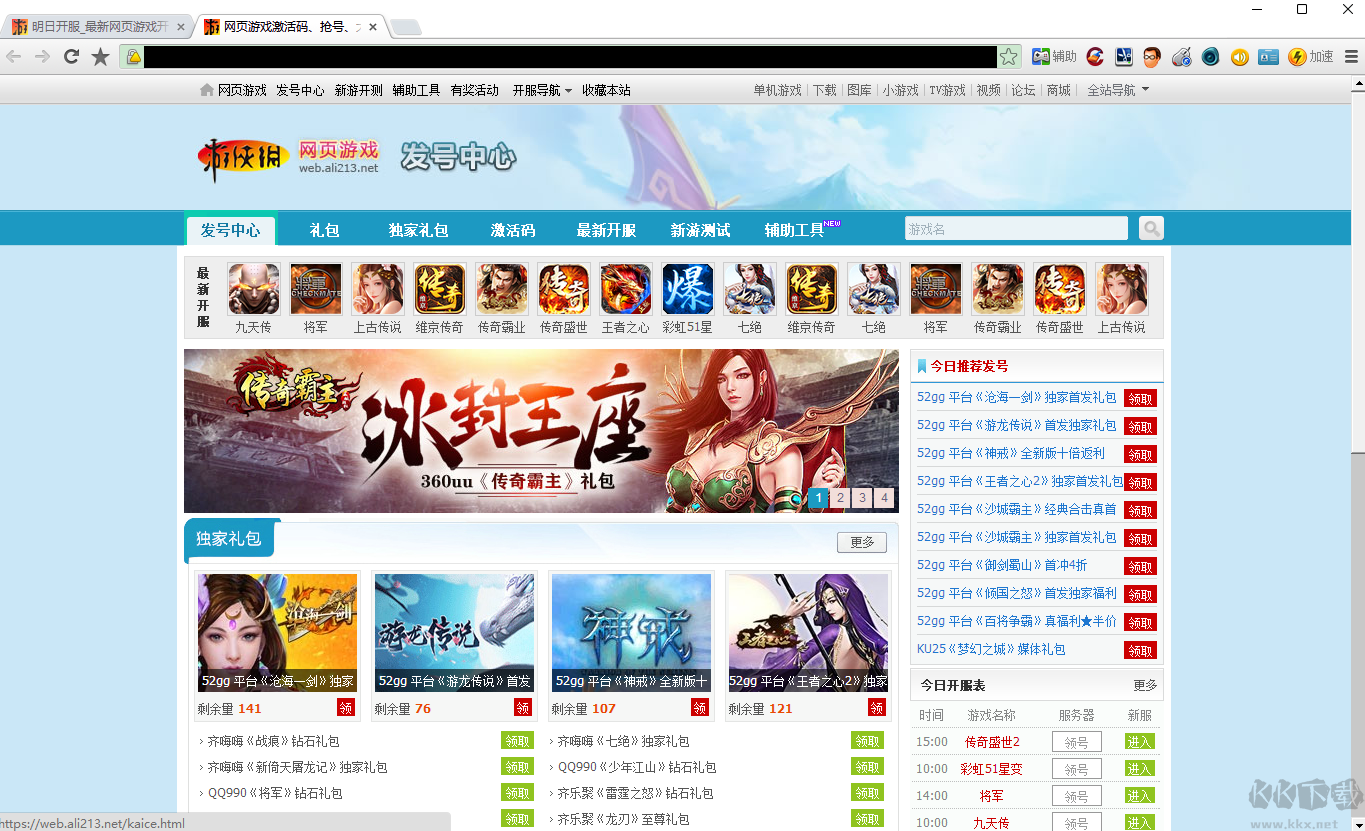Click red 领 button with 剩余量 76
The image size is (1365, 831).
[x=523, y=708]
